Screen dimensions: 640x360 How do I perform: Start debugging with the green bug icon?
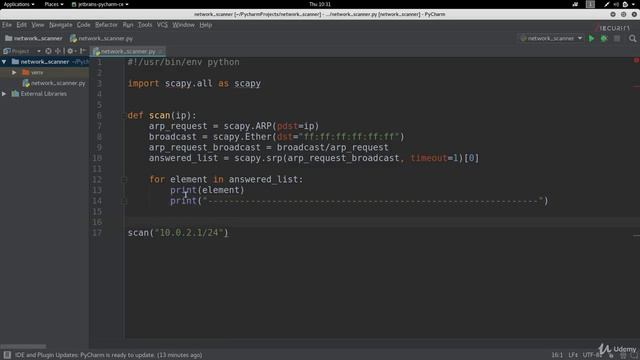[604, 38]
